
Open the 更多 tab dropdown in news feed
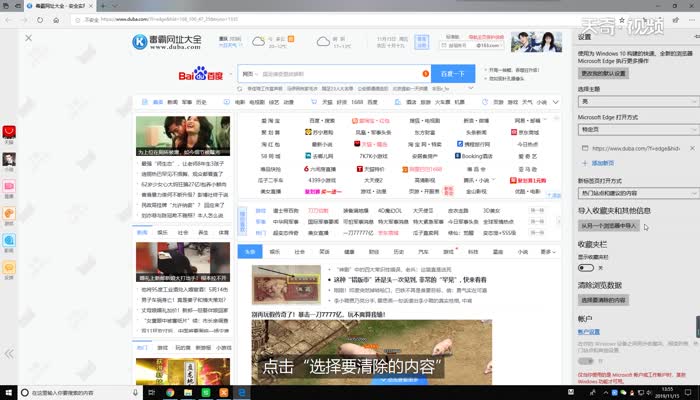tap(548, 252)
